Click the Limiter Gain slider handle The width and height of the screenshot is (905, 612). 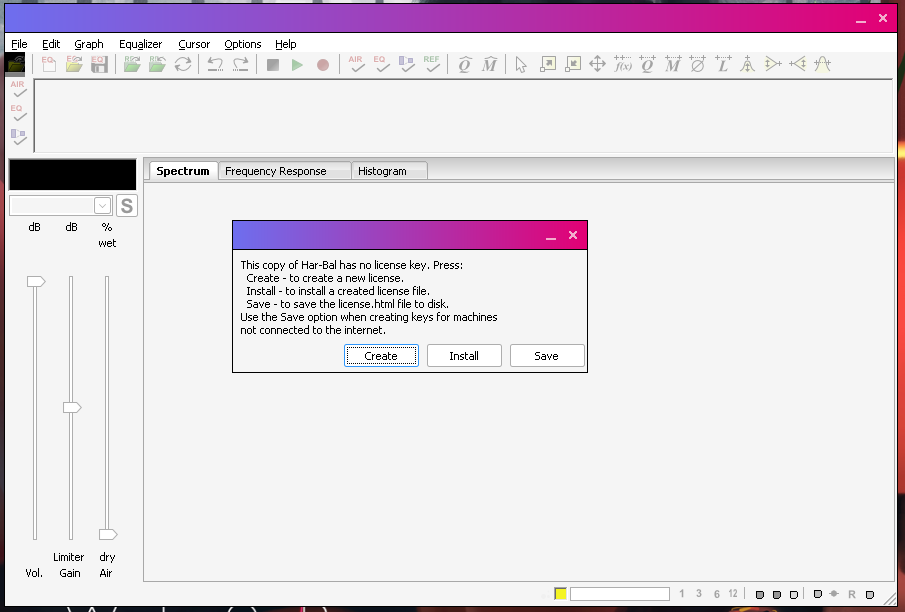(x=72, y=408)
